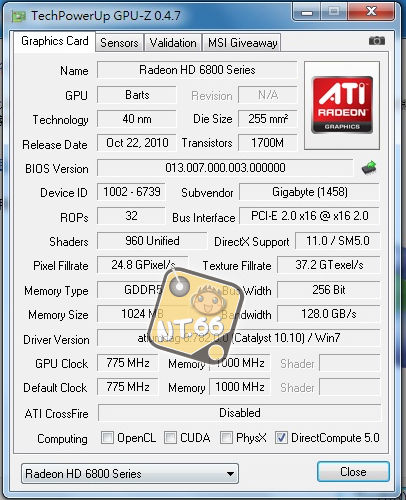
Task: Click the GPU-Z title bar app icon
Action: [x=19, y=16]
